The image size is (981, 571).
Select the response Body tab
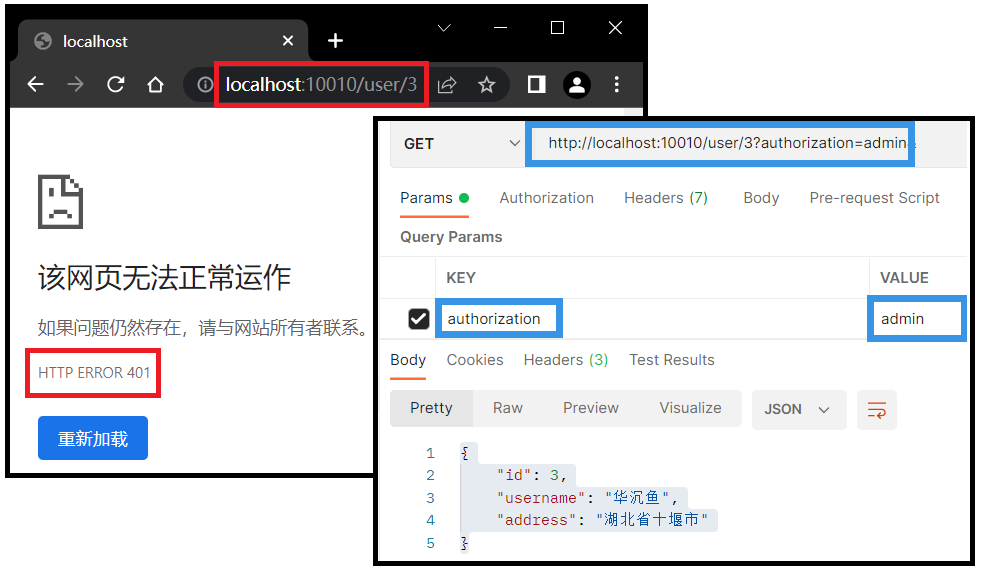pos(408,360)
